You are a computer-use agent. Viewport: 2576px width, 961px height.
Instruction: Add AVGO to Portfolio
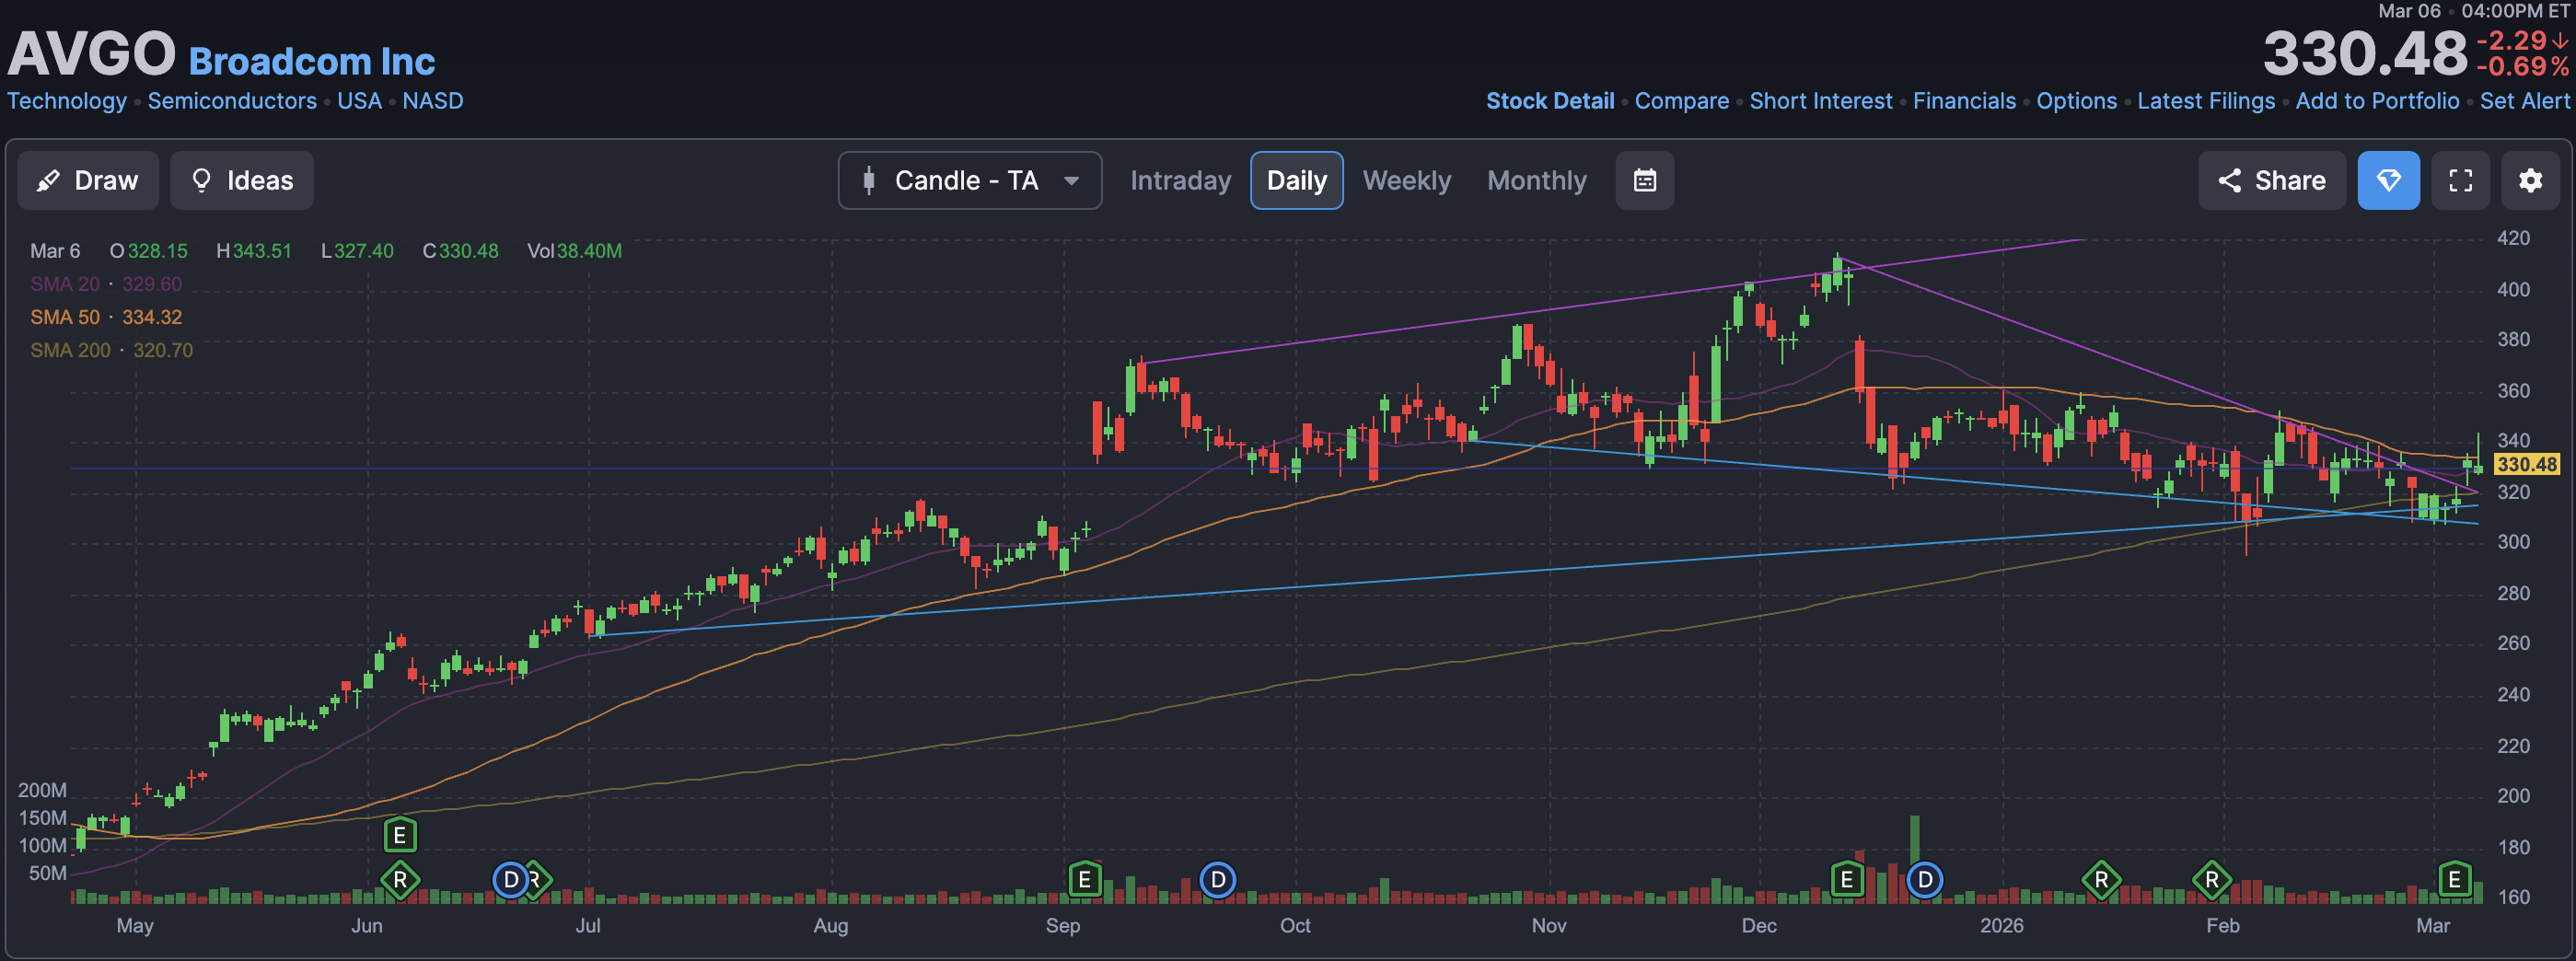2378,101
